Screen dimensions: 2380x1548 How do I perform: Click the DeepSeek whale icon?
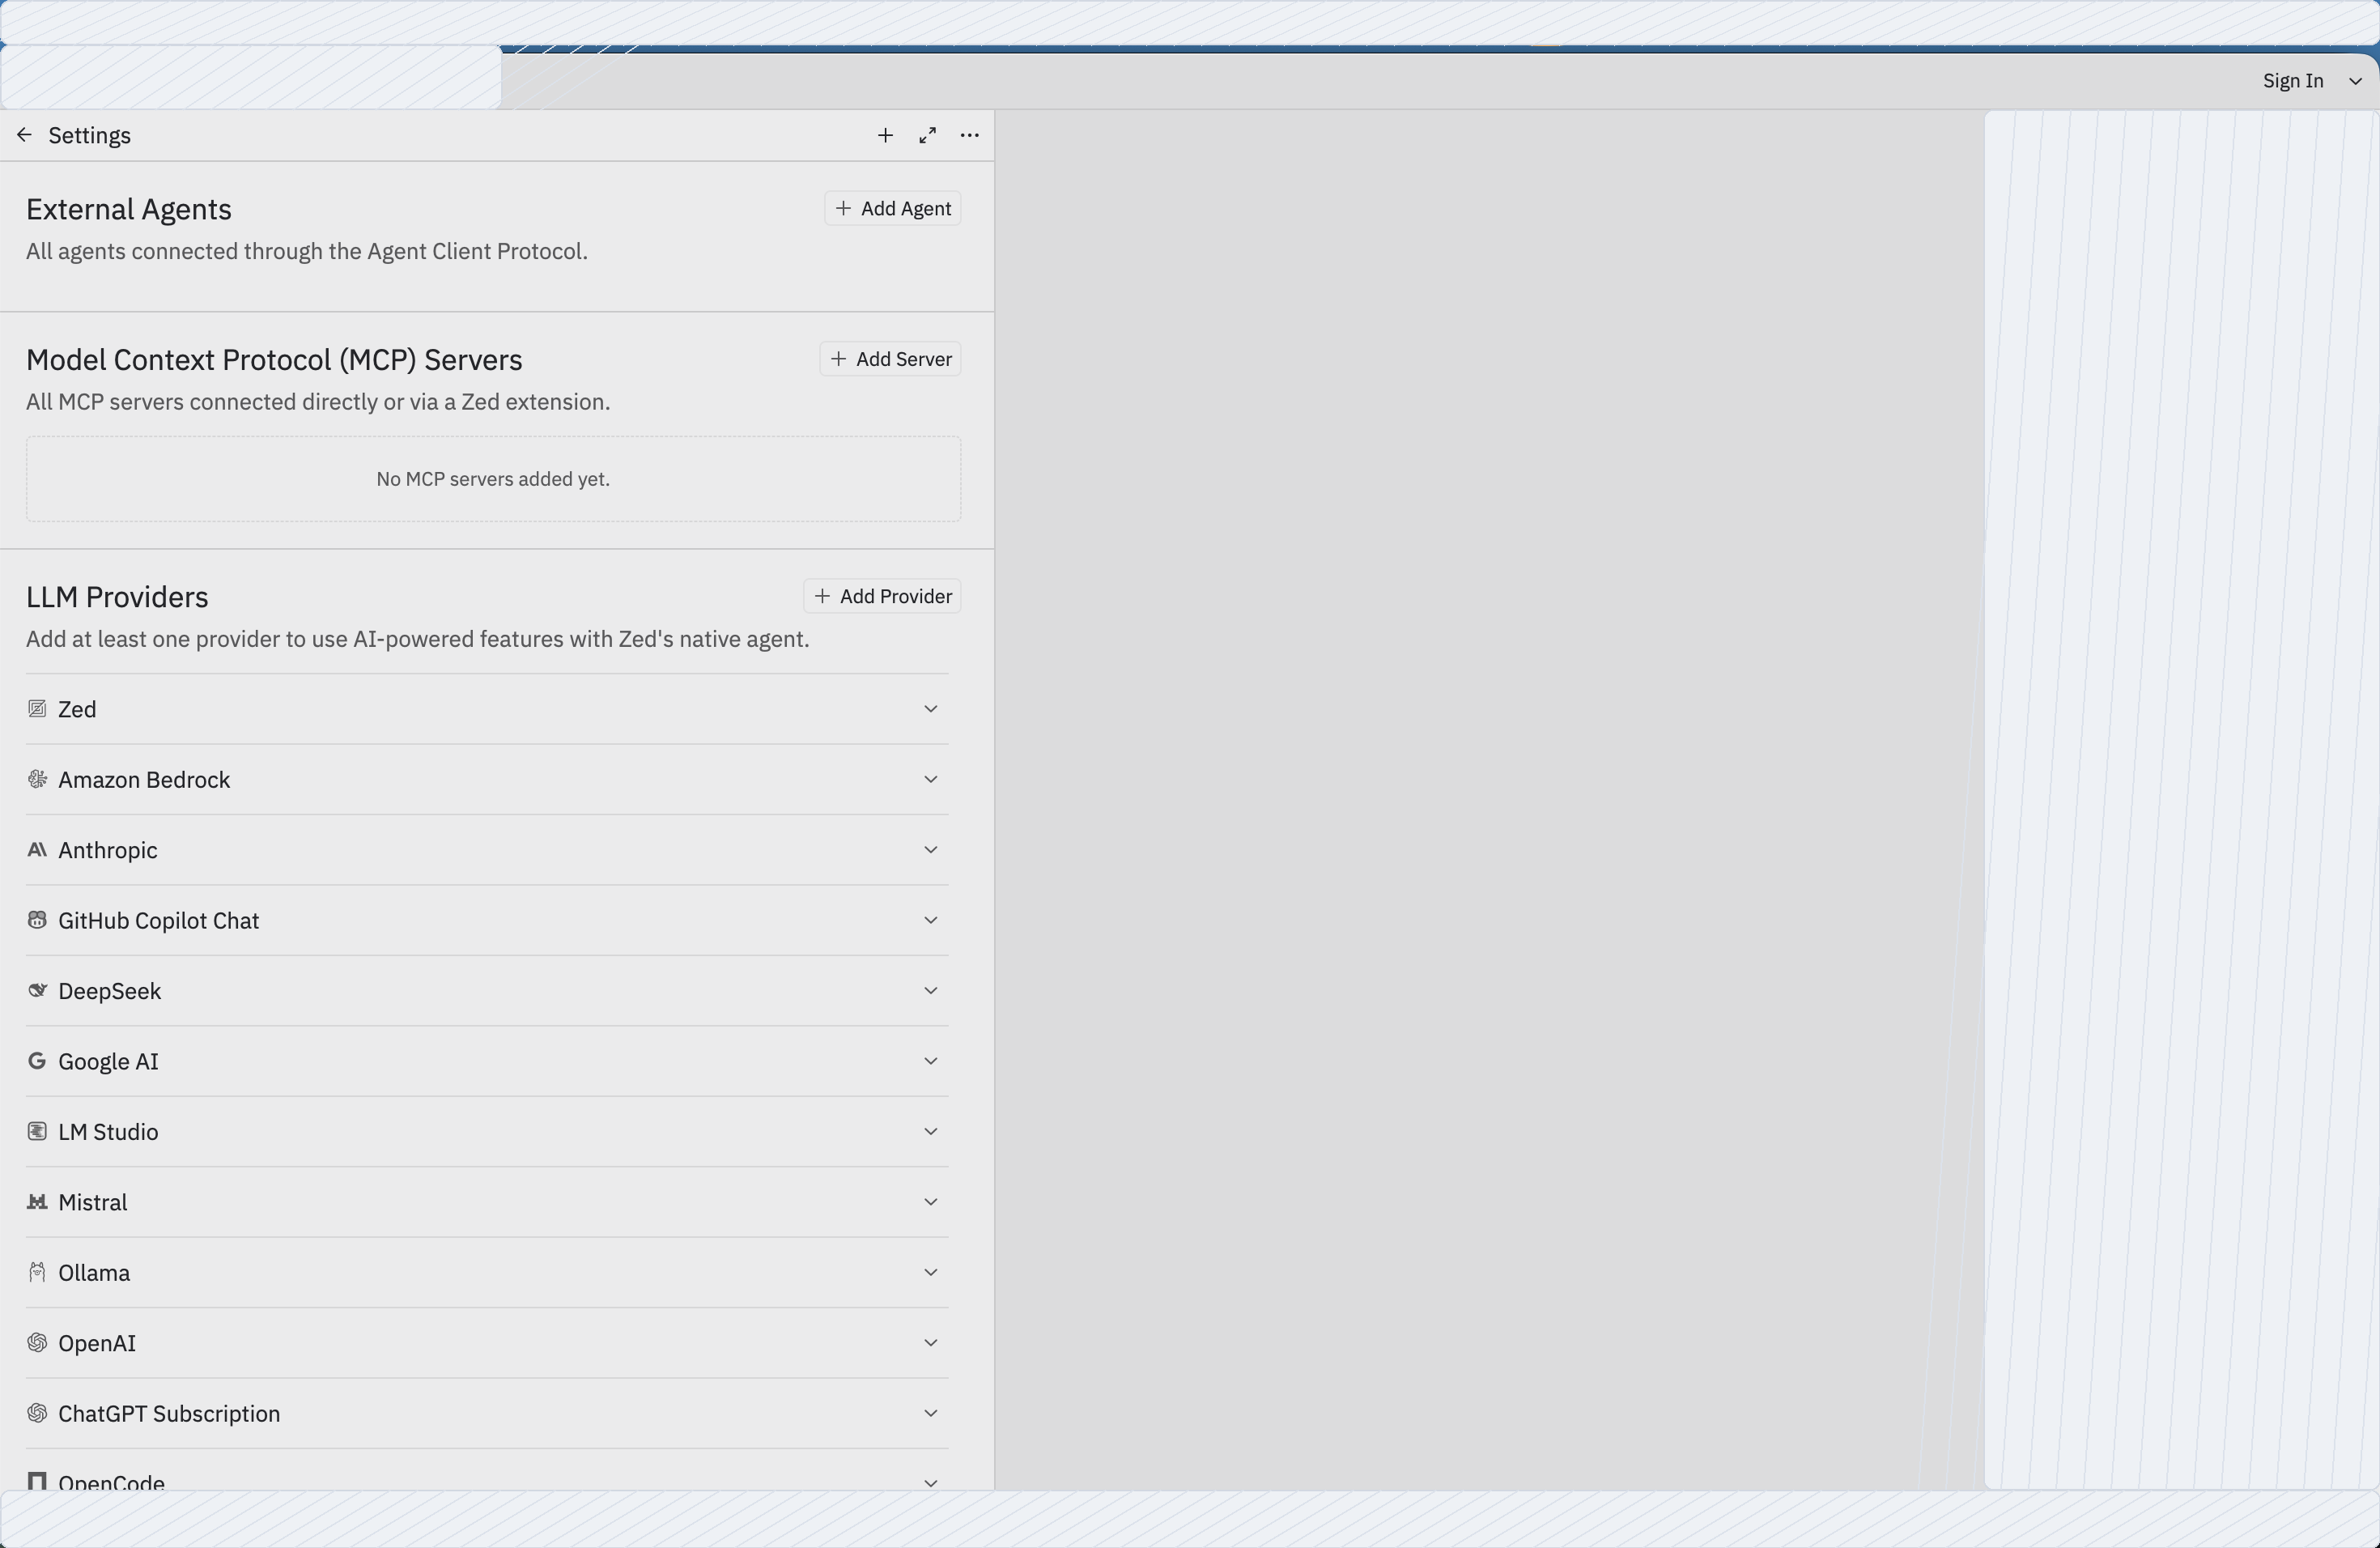[37, 991]
